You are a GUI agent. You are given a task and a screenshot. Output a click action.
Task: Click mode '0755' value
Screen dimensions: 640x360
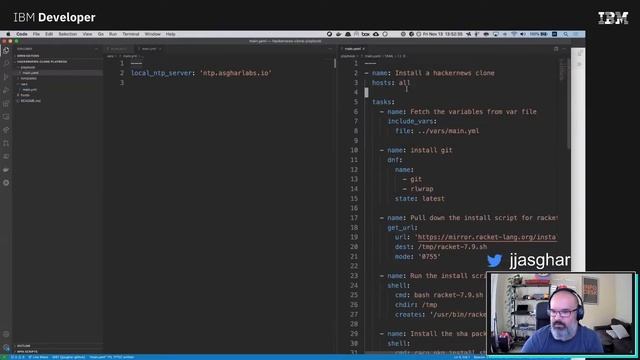coord(429,257)
